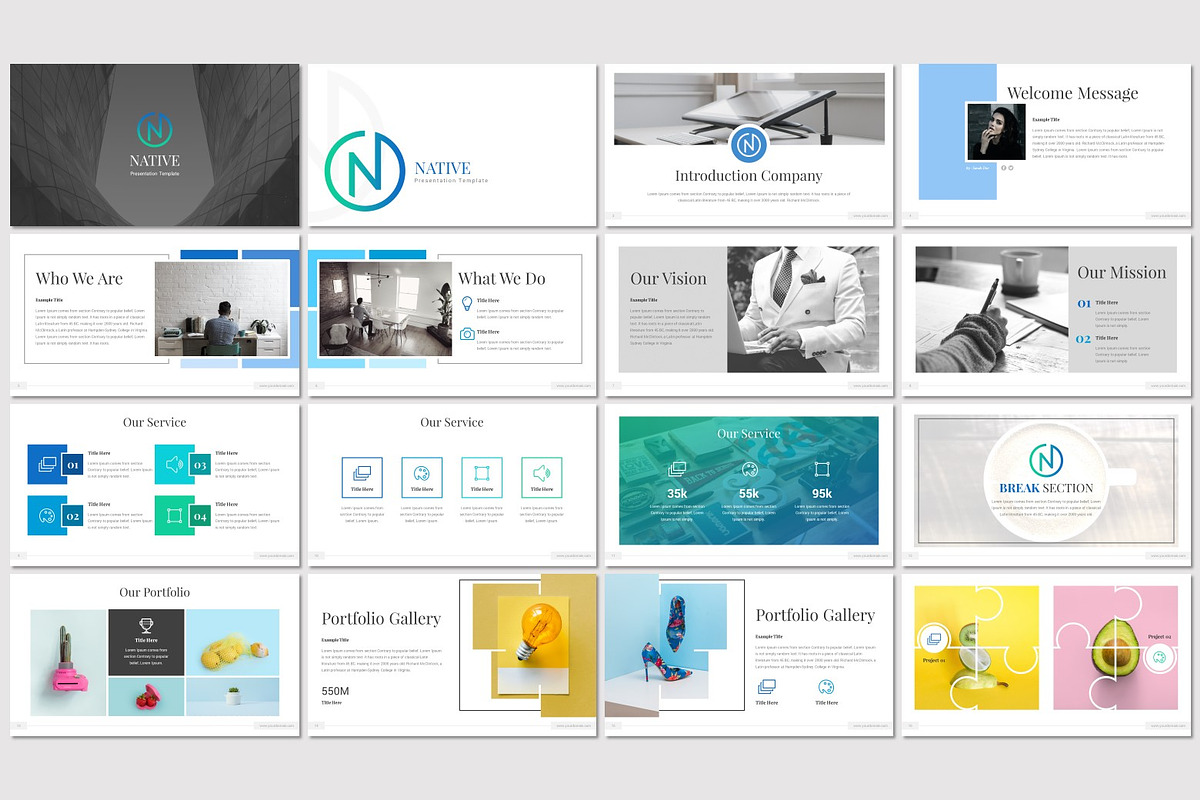The width and height of the screenshot is (1200, 800).
Task: Click the white frame icon above 95k
Action: pos(822,469)
